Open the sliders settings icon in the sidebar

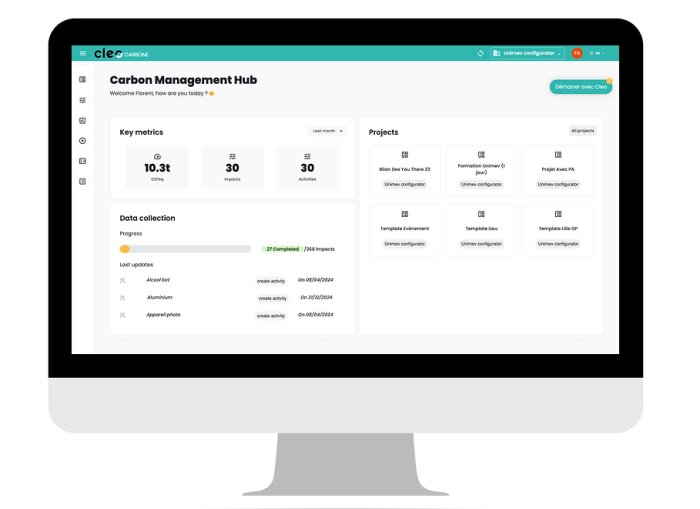(x=82, y=100)
